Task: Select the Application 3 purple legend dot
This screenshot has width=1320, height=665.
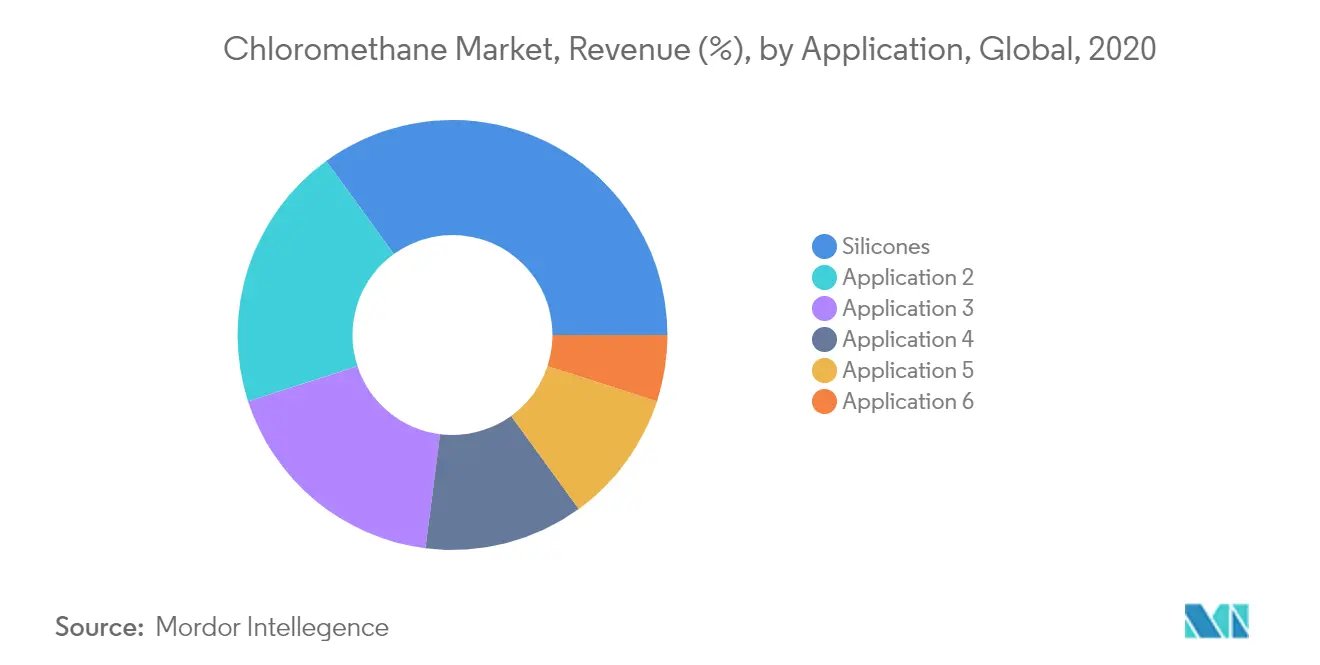Action: coord(825,309)
